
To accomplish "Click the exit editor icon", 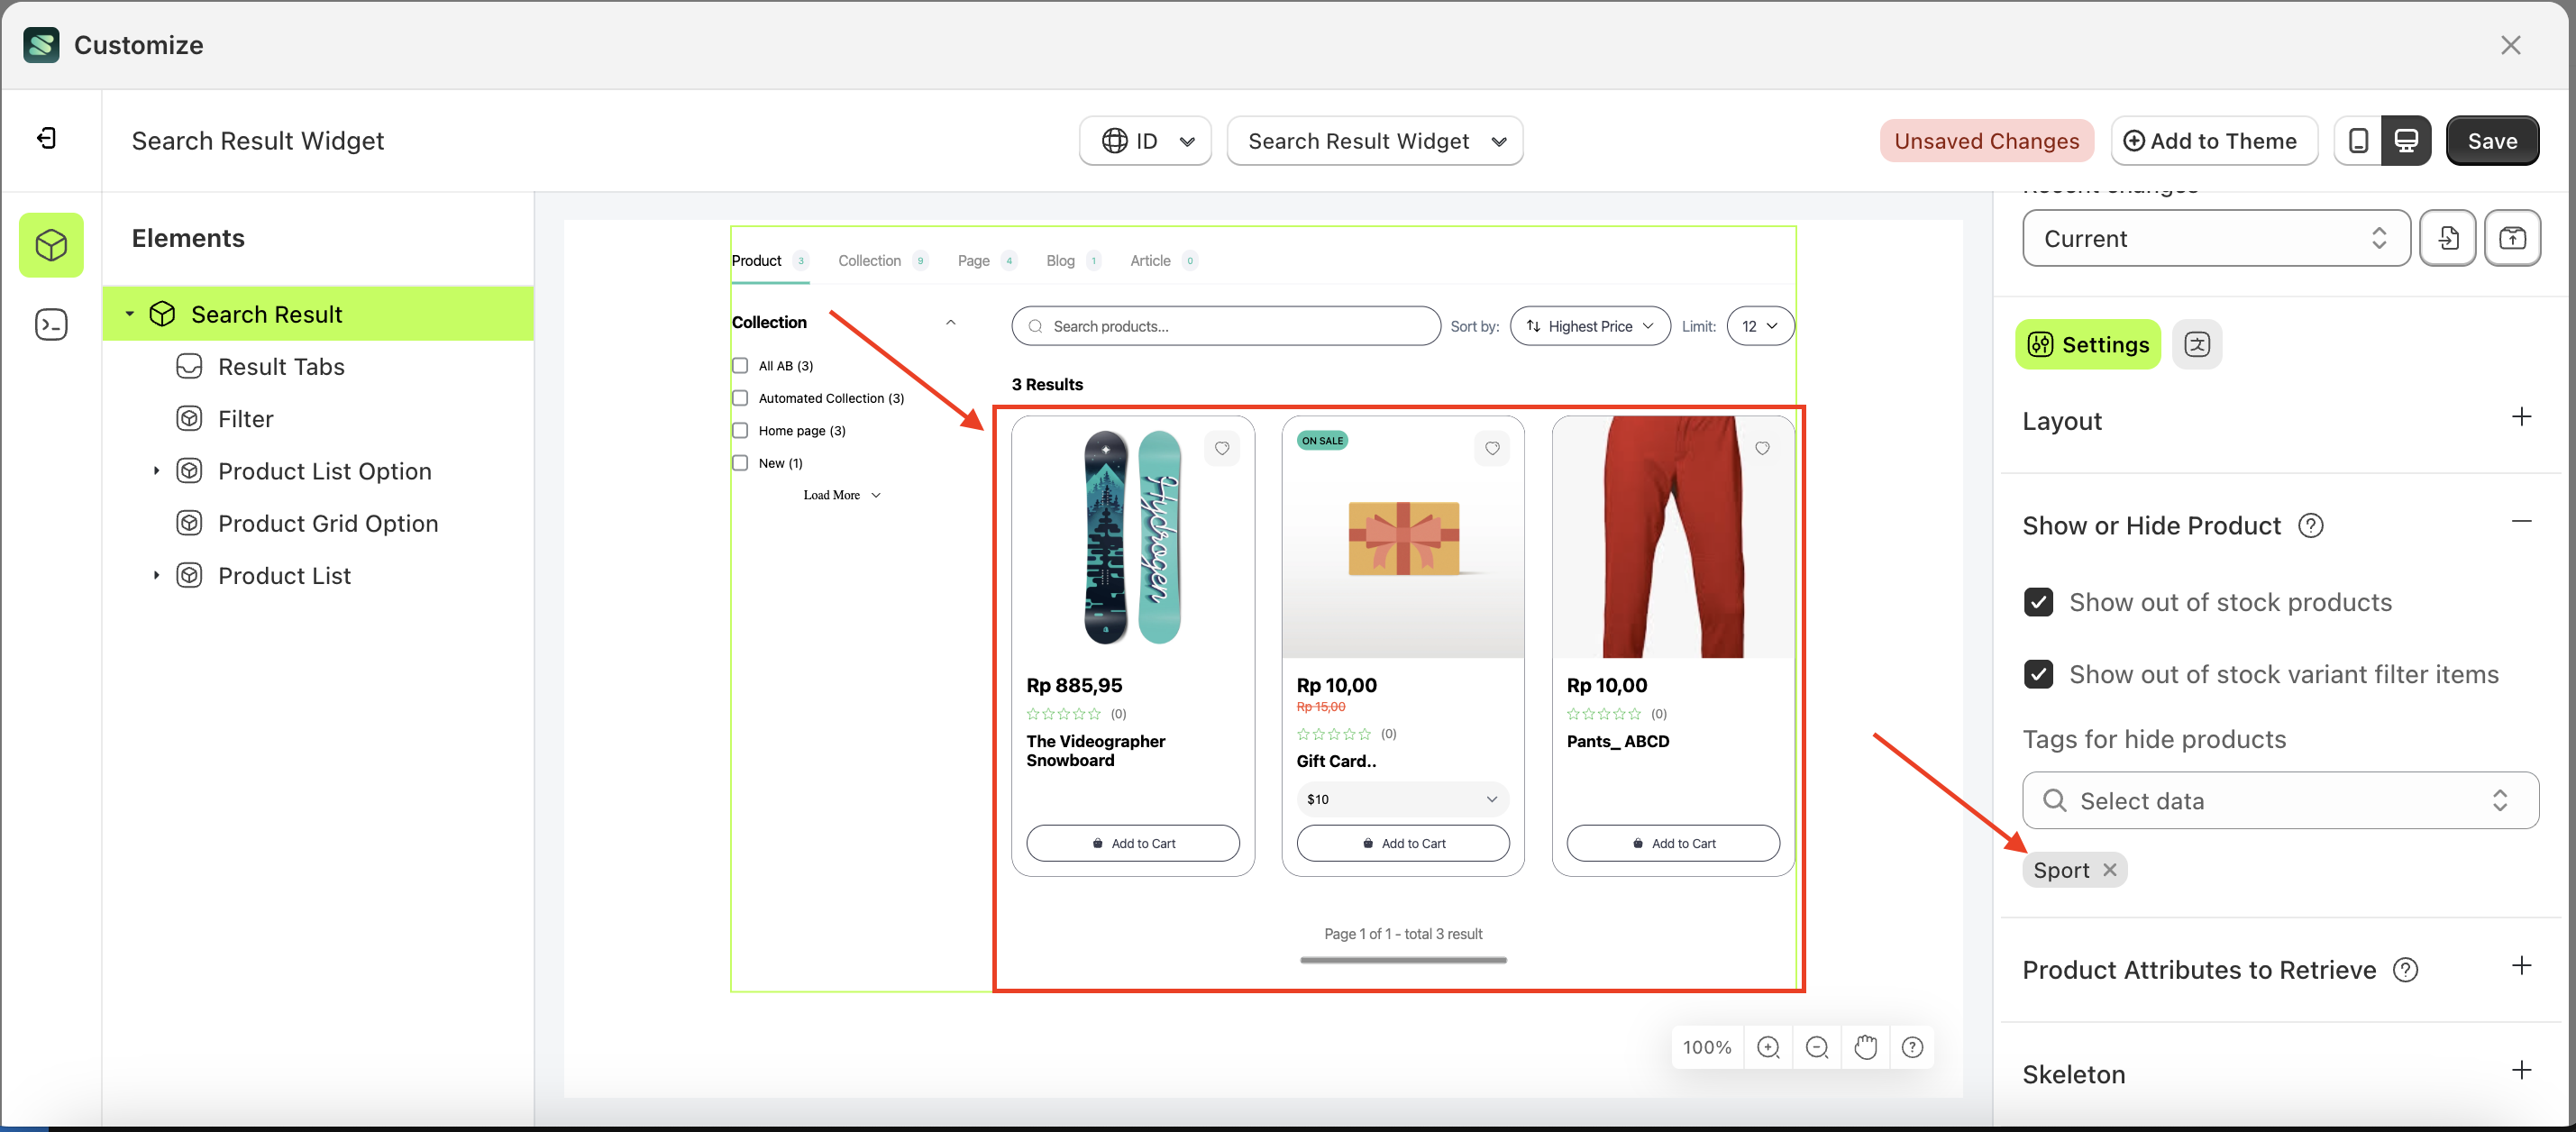I will 47,138.
